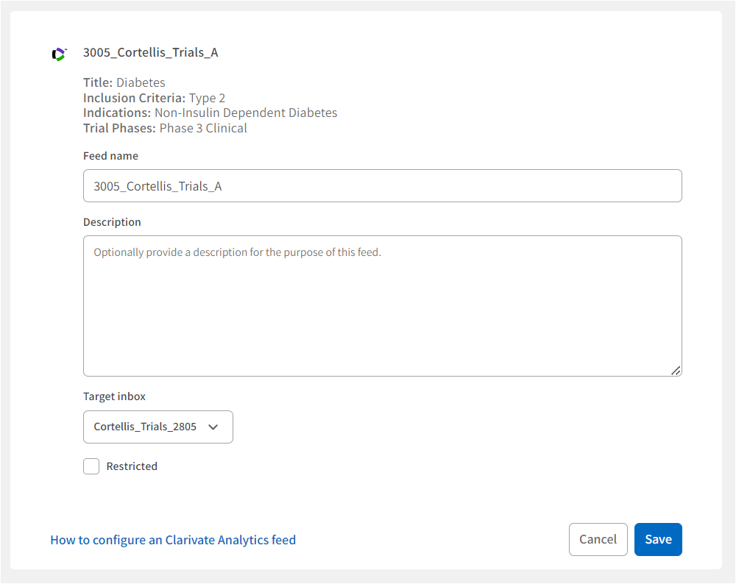Image resolution: width=736 pixels, height=584 pixels.
Task: Open How to configure Clarivate Analytics feed link
Action: pyautogui.click(x=173, y=540)
